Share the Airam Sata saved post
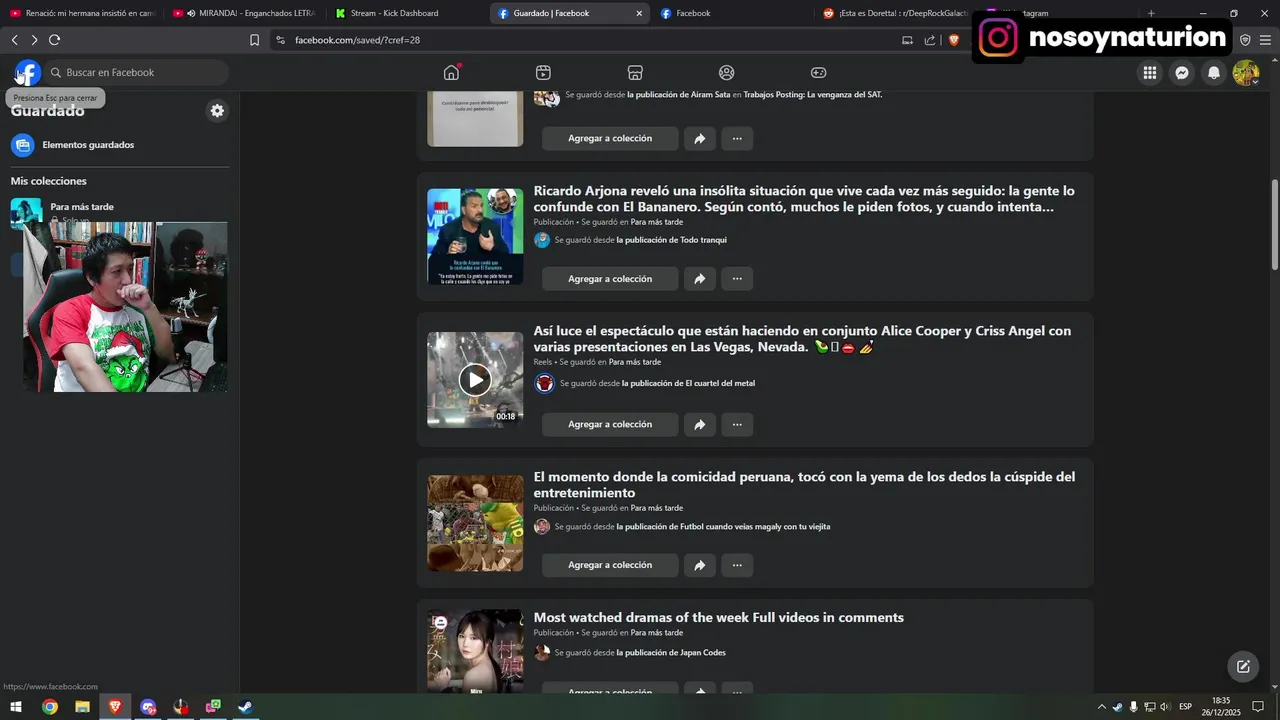1280x720 pixels. click(700, 138)
